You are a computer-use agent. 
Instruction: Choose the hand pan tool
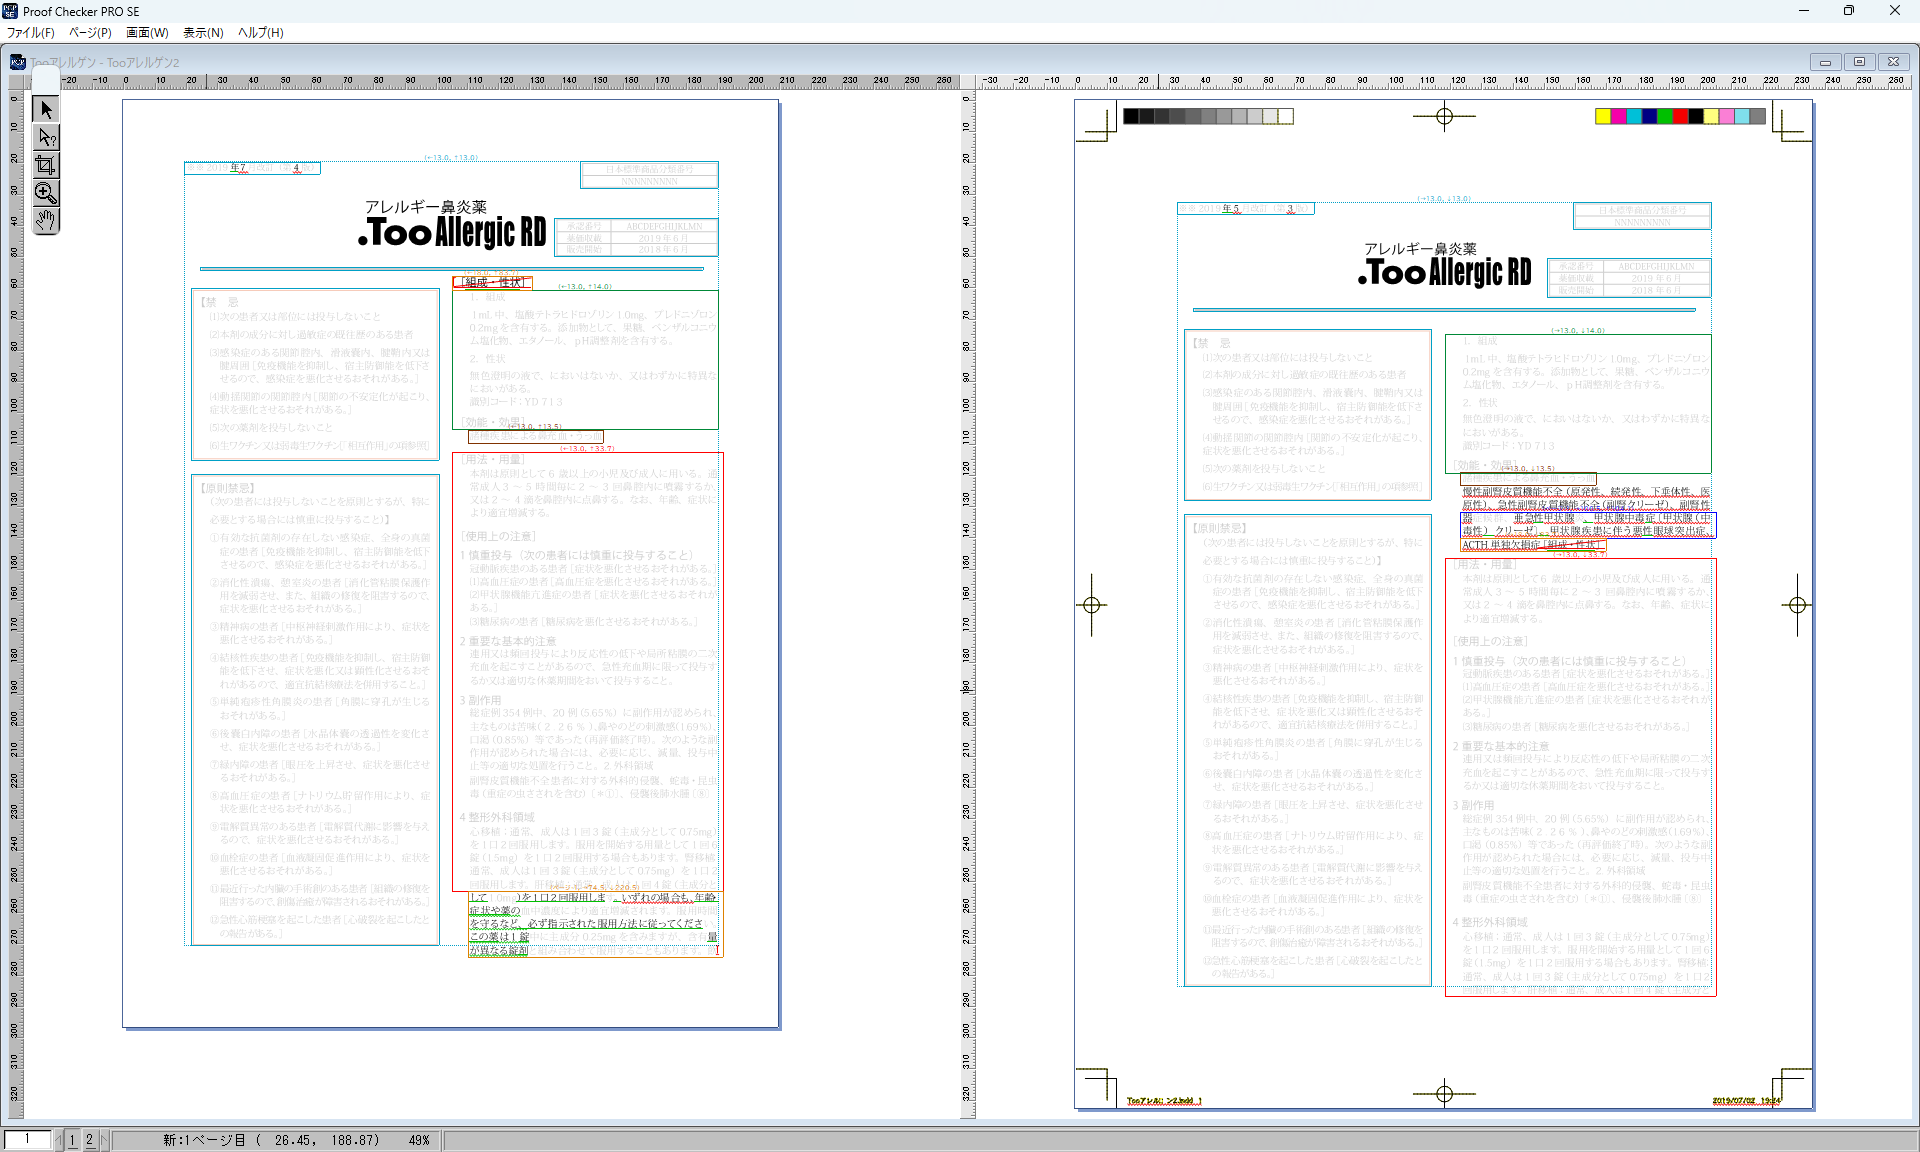point(46,220)
